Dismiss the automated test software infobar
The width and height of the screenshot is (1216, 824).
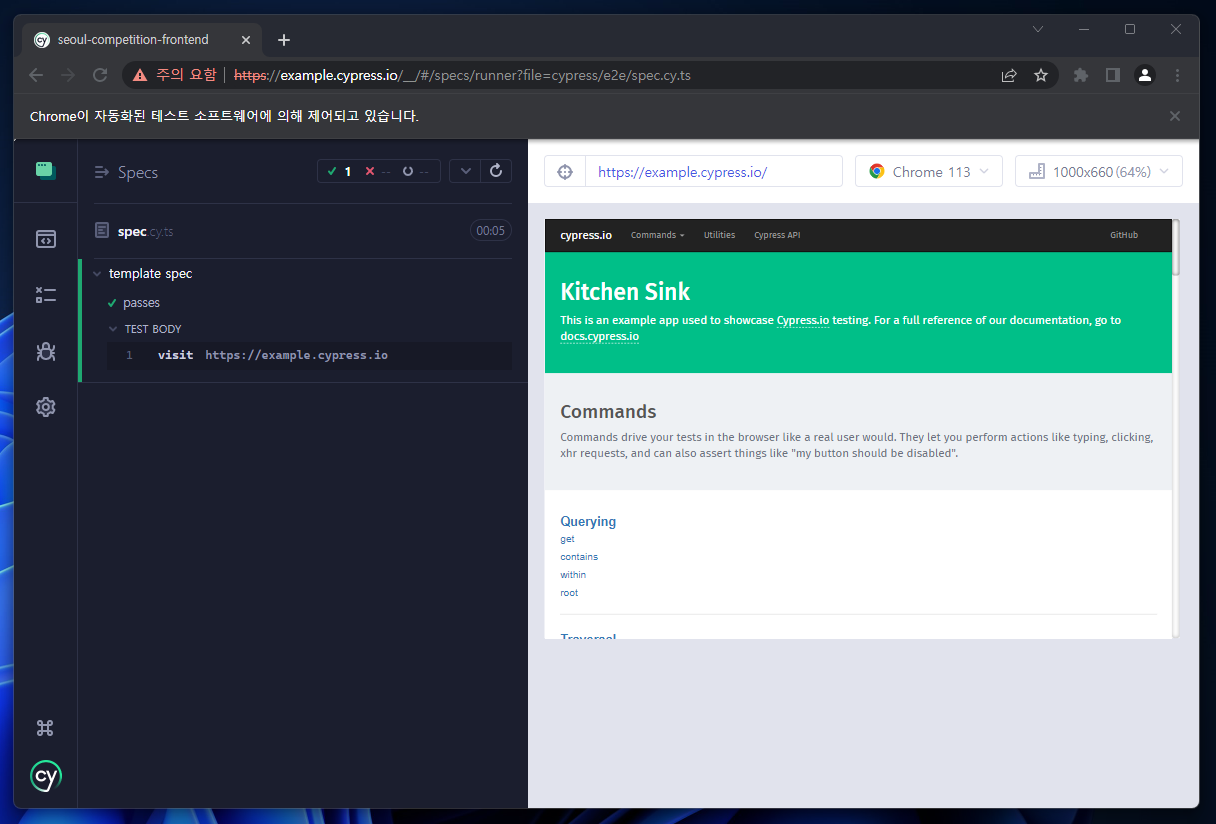pyautogui.click(x=1175, y=116)
